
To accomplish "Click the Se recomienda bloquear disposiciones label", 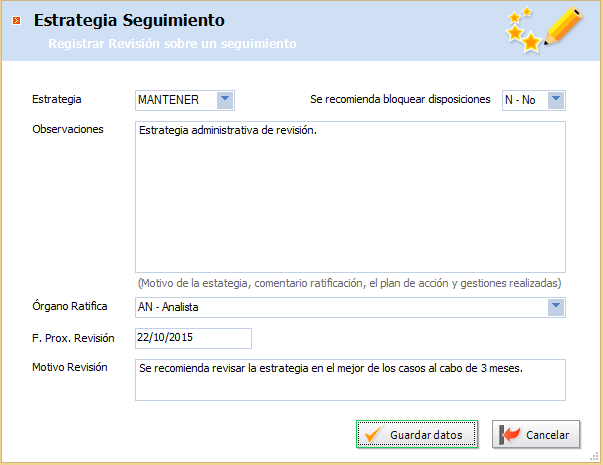I will click(x=400, y=99).
